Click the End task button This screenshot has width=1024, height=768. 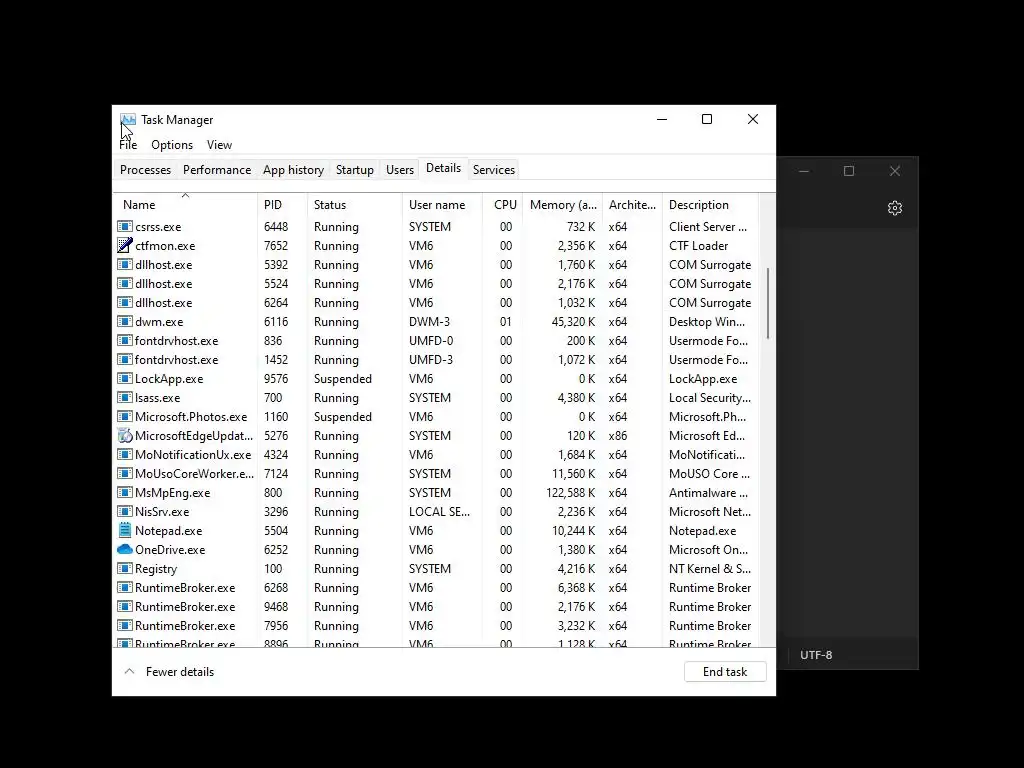tap(725, 671)
